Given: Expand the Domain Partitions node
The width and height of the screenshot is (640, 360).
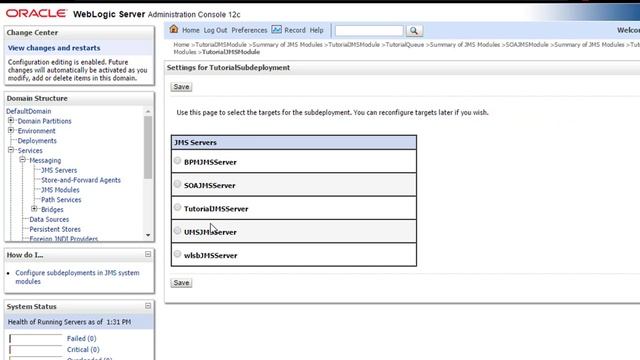Looking at the screenshot, I should pos(11,120).
